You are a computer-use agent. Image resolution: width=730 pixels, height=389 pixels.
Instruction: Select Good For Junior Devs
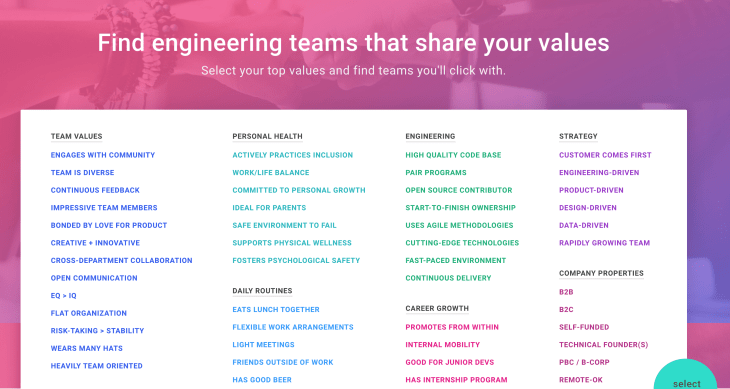click(450, 362)
